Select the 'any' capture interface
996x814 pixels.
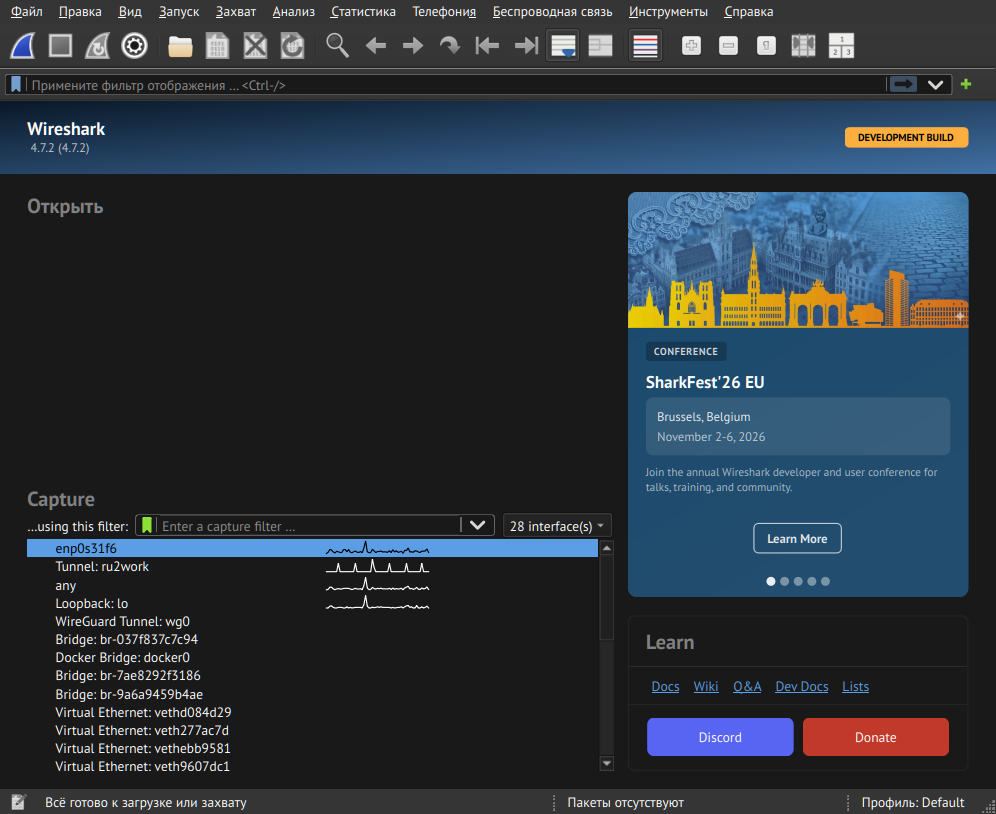coord(312,585)
